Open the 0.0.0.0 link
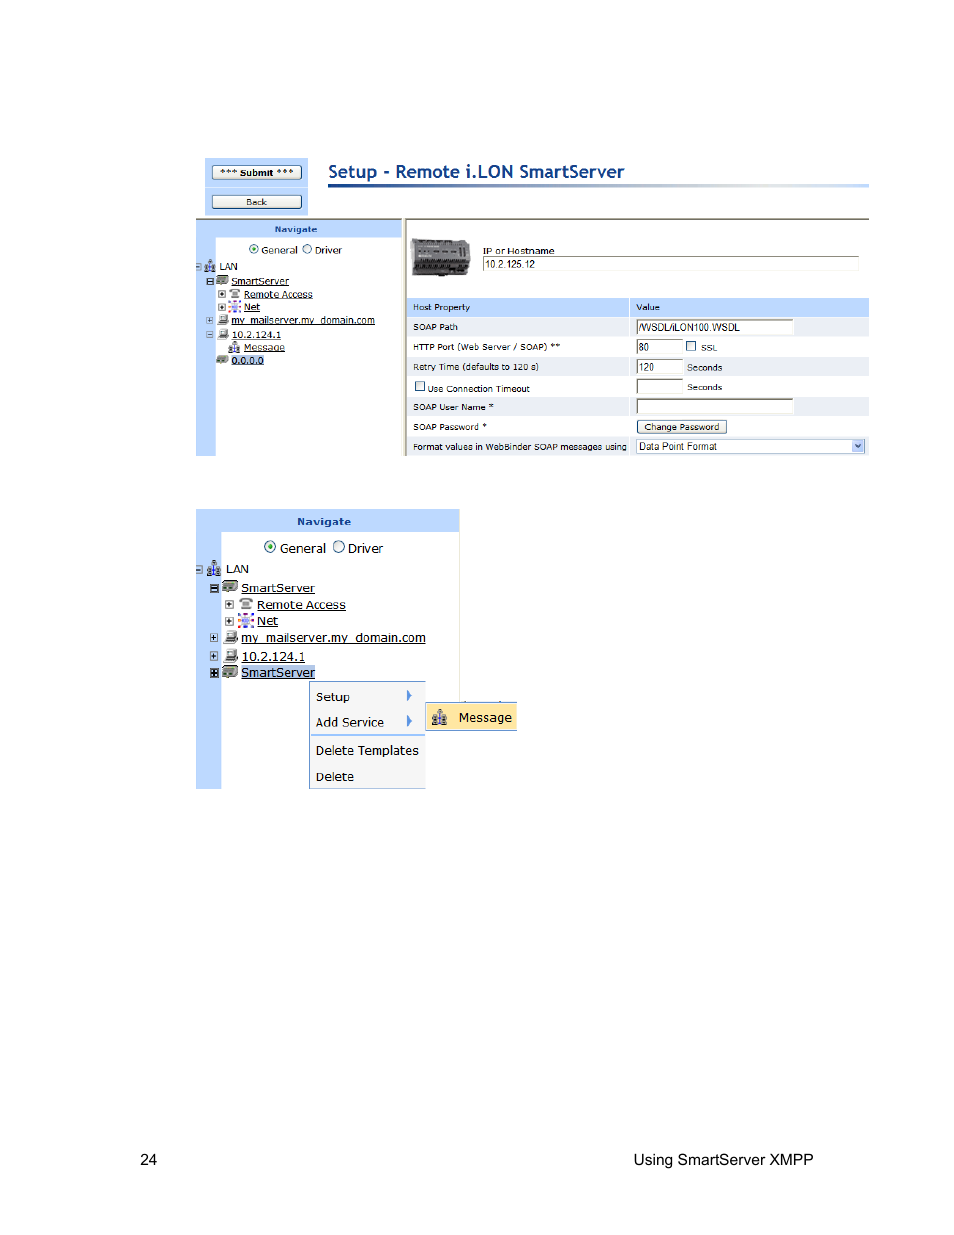The height and width of the screenshot is (1235, 954). coord(247,360)
